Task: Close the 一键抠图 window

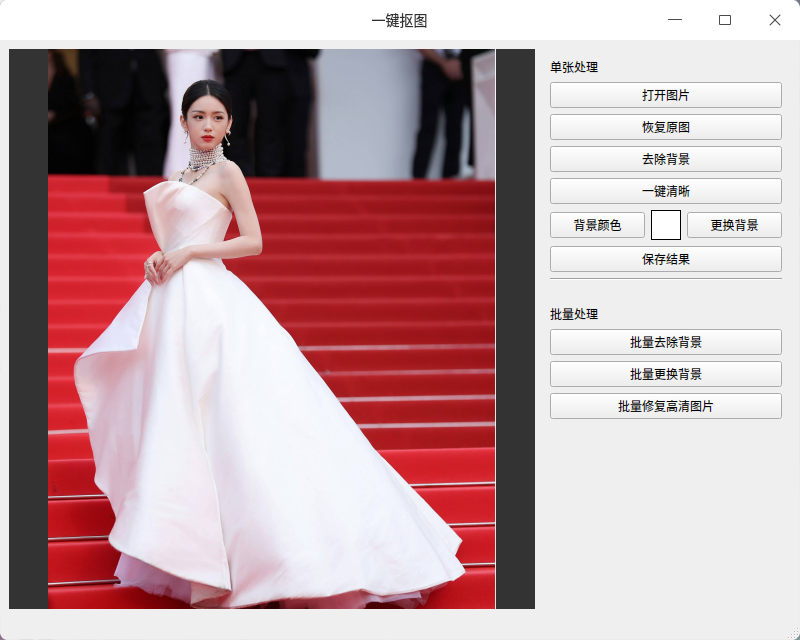Action: (x=774, y=20)
